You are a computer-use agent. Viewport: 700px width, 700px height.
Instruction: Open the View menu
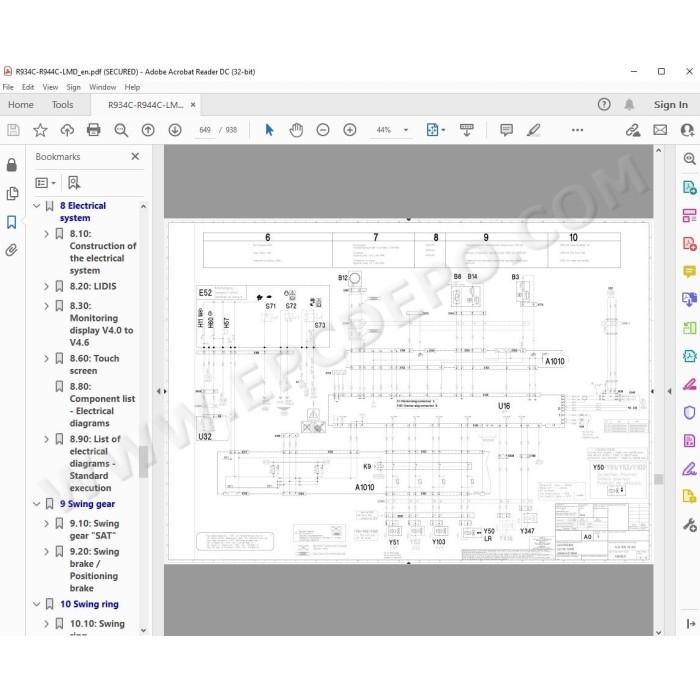point(50,87)
